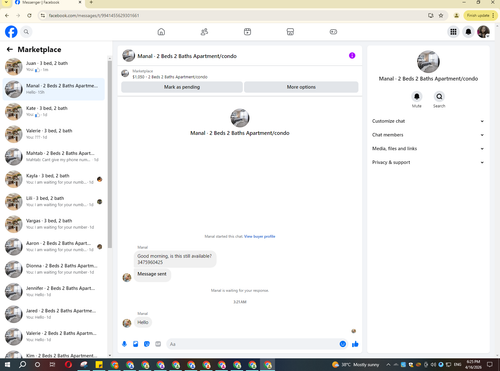Choose a sticker from the composer
The height and width of the screenshot is (371, 500).
(x=147, y=344)
